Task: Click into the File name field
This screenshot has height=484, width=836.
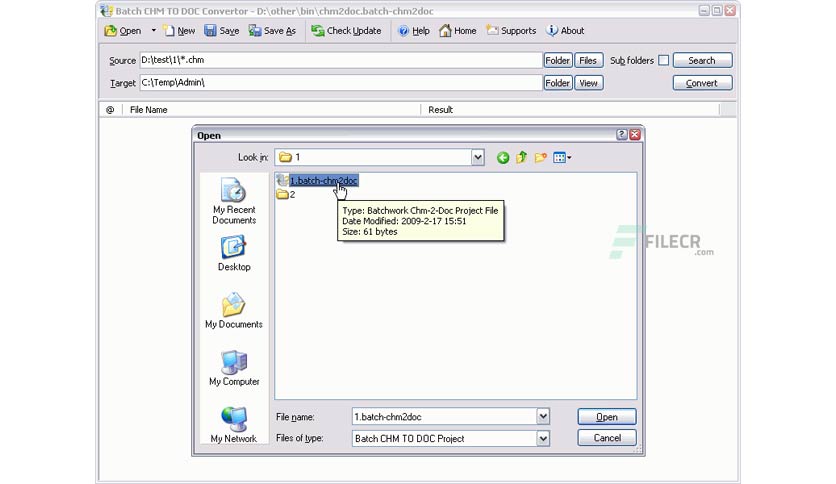Action: [444, 417]
